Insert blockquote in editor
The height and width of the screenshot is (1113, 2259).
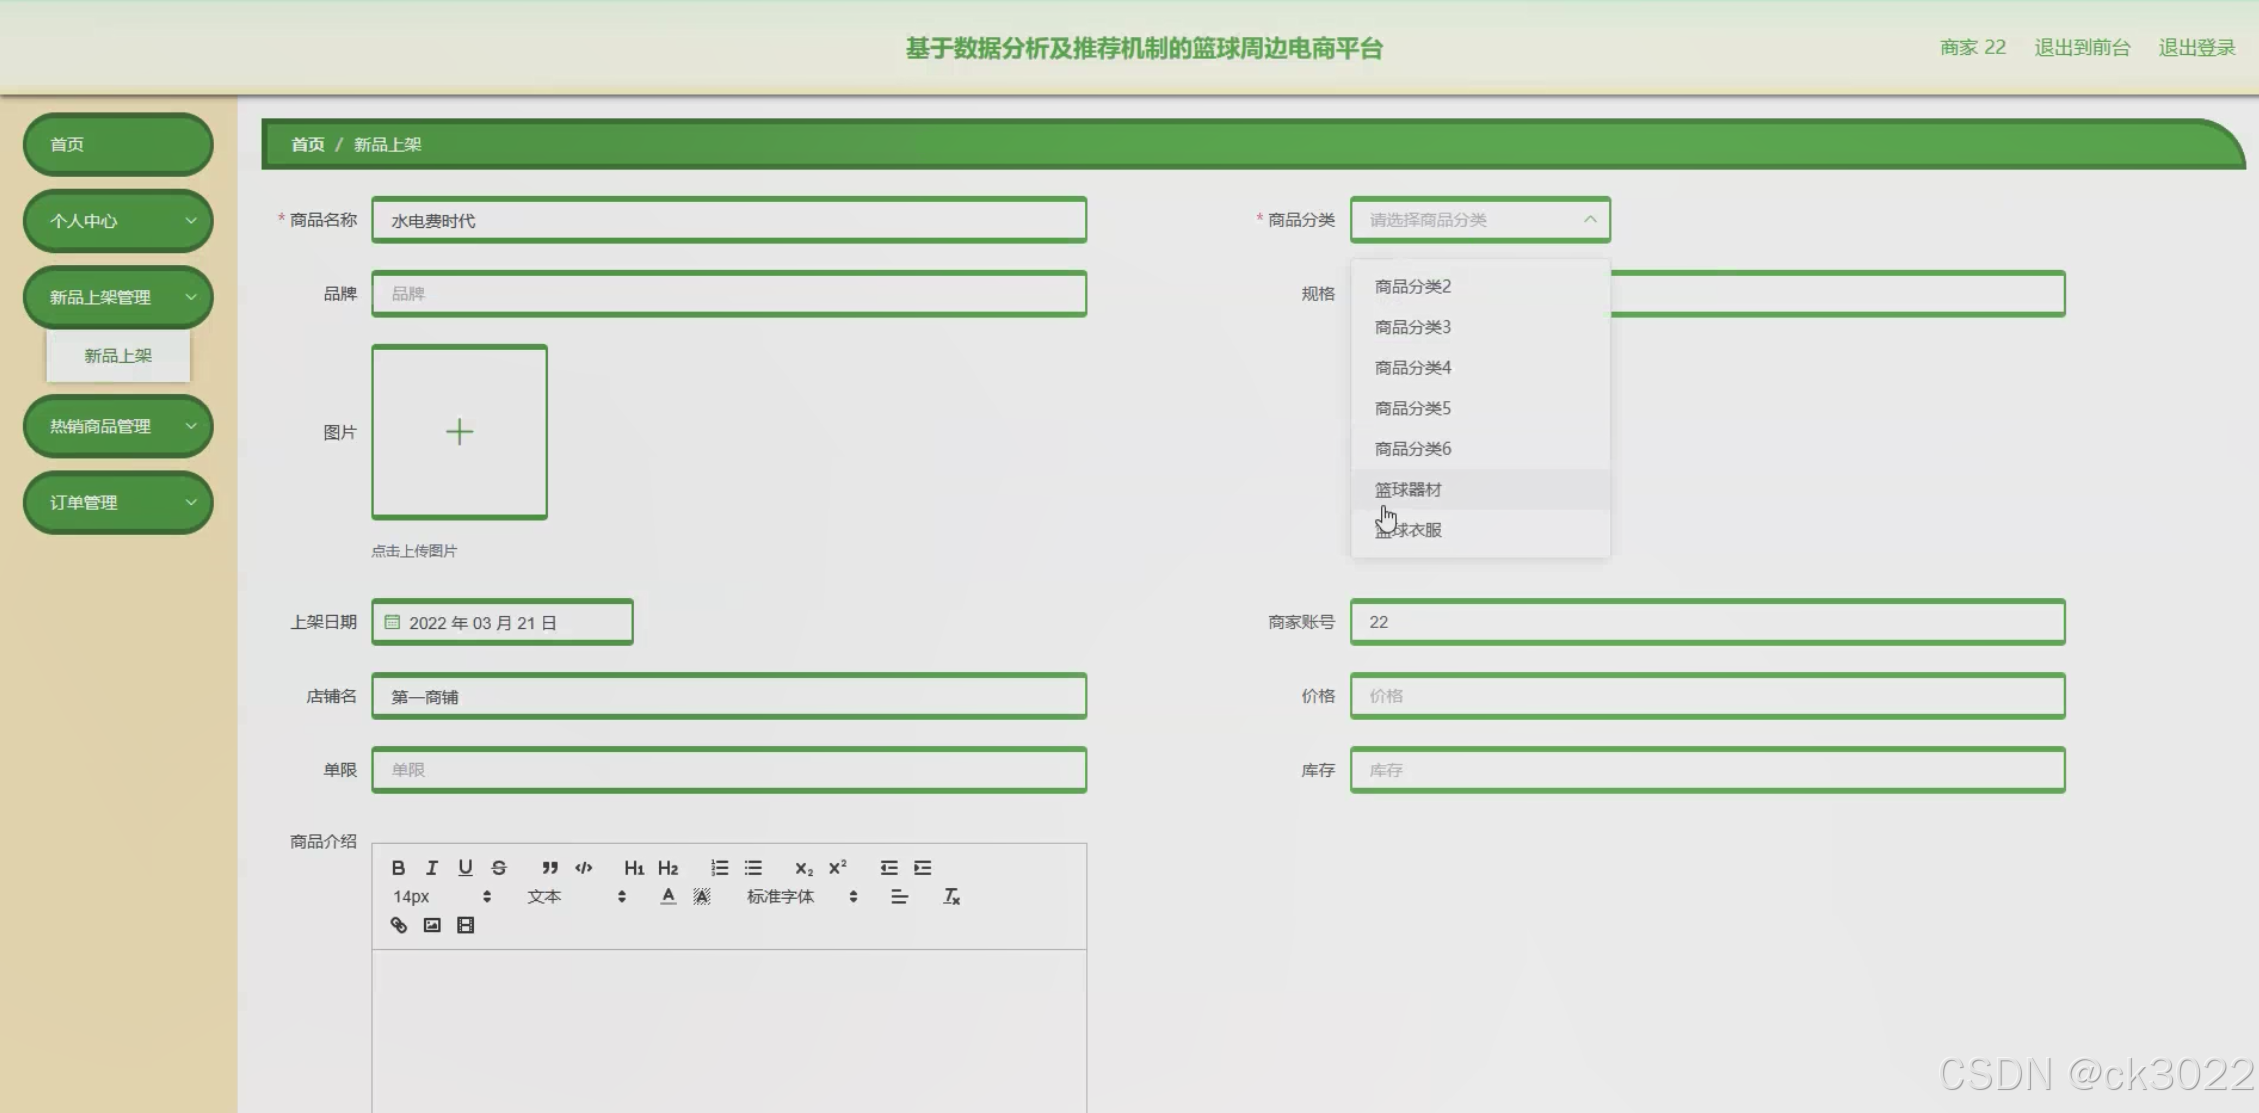tap(550, 868)
